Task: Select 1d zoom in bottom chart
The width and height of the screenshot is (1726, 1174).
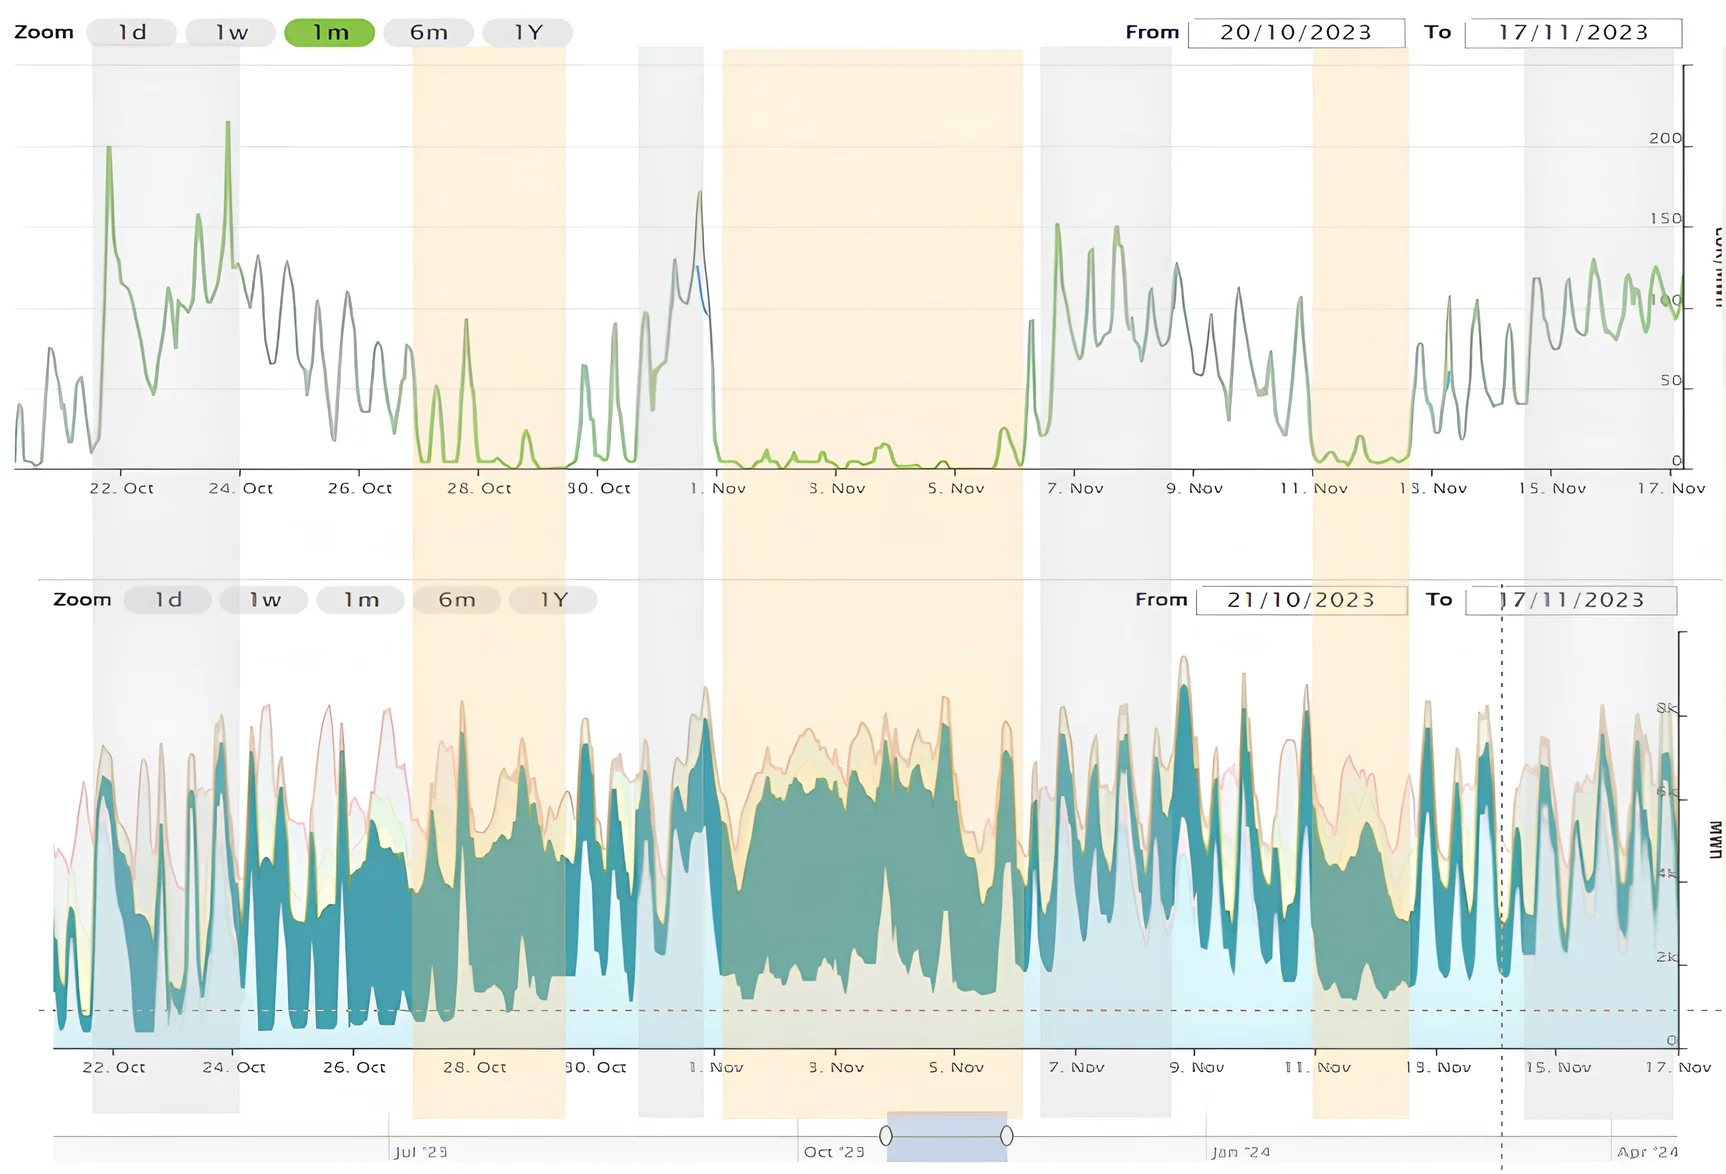Action: [x=168, y=600]
